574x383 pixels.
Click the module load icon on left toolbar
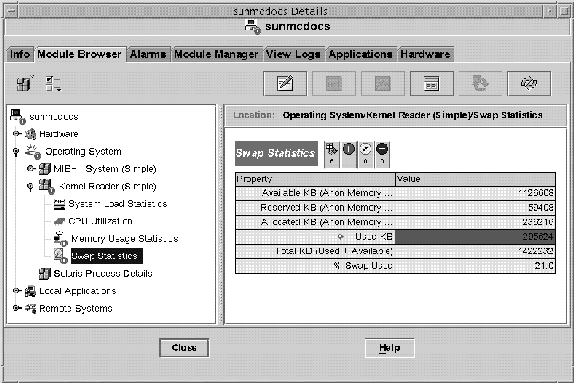(25, 83)
